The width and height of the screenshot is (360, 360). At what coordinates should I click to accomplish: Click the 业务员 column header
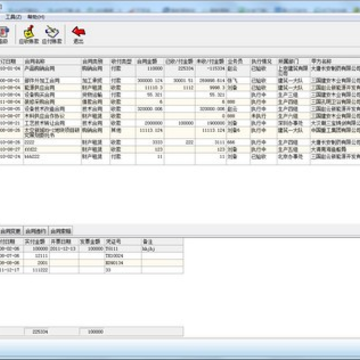(x=238, y=62)
